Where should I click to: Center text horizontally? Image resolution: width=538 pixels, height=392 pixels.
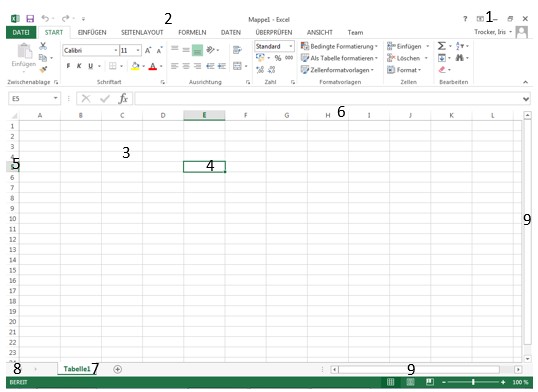(186, 66)
